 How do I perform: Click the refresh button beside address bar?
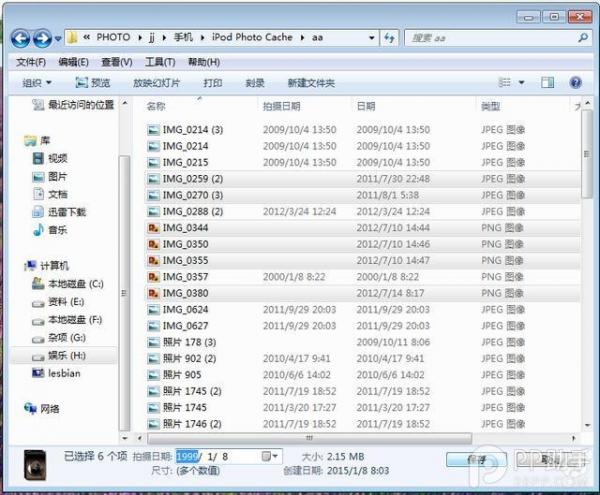(x=391, y=38)
